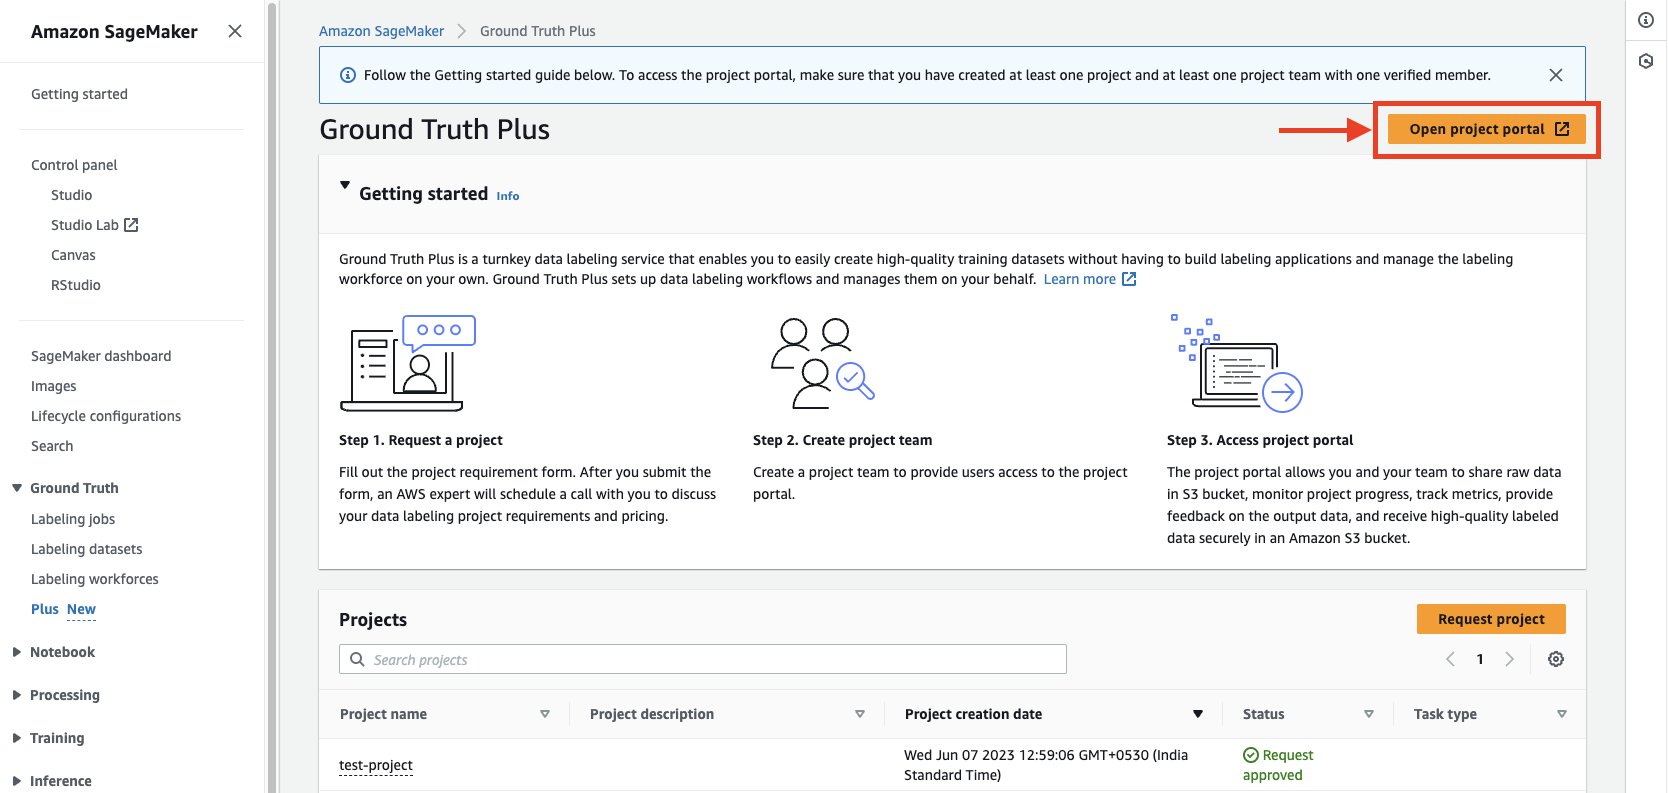Viewport: 1668px width, 793px height.
Task: Focus the Search projects input field
Action: point(703,659)
